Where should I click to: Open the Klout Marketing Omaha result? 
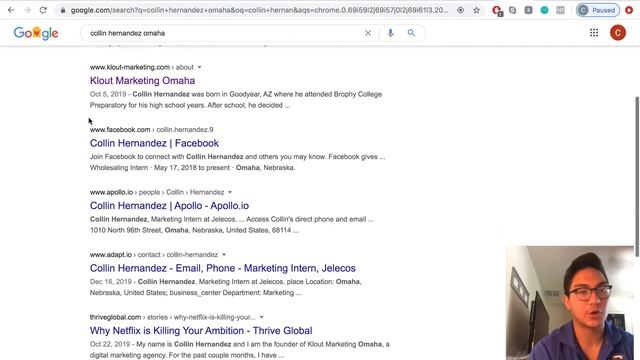tap(142, 80)
